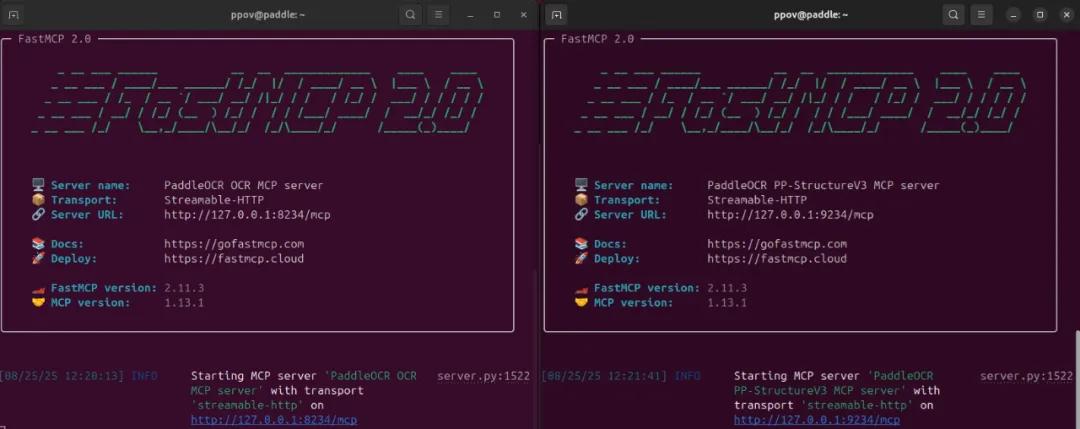Click 'PaddleOCR PP-StructureV3 MCP server' server name

click(823, 185)
